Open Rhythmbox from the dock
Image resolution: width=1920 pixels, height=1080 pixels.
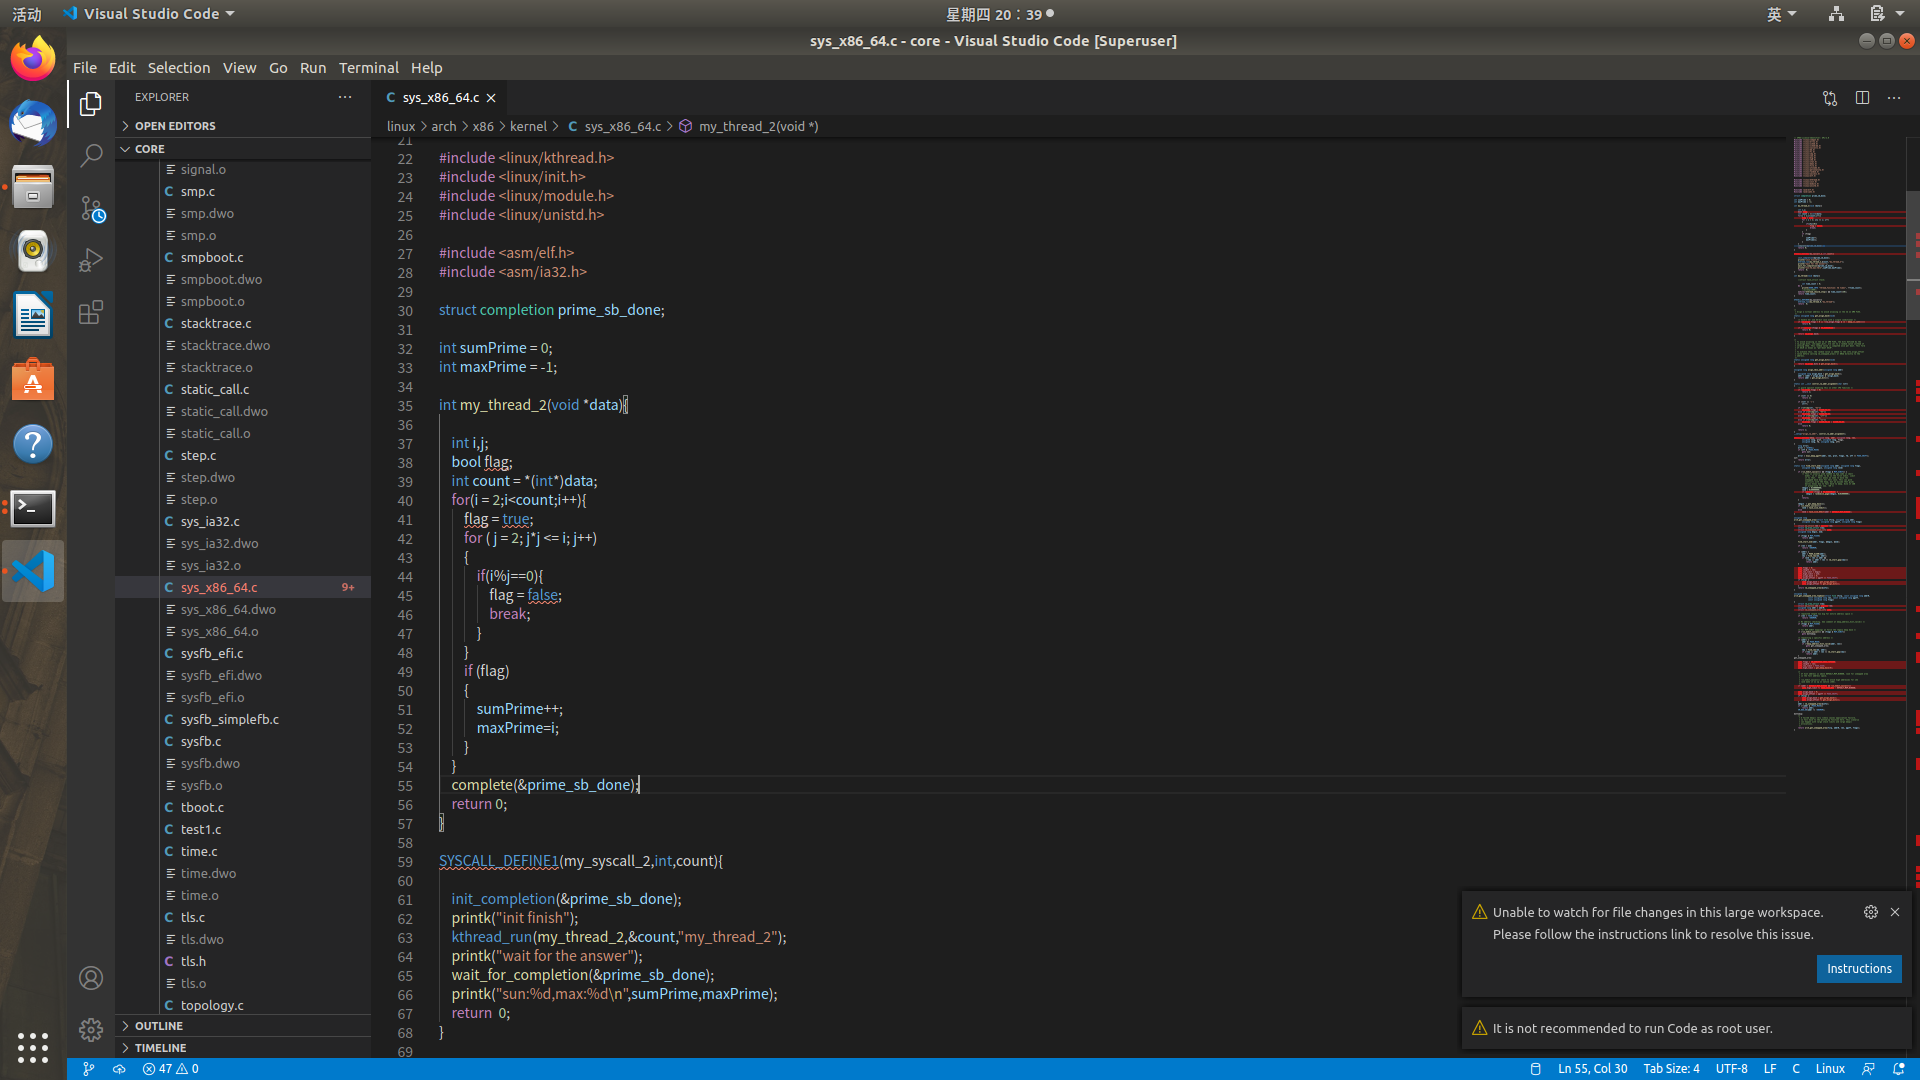pyautogui.click(x=33, y=251)
